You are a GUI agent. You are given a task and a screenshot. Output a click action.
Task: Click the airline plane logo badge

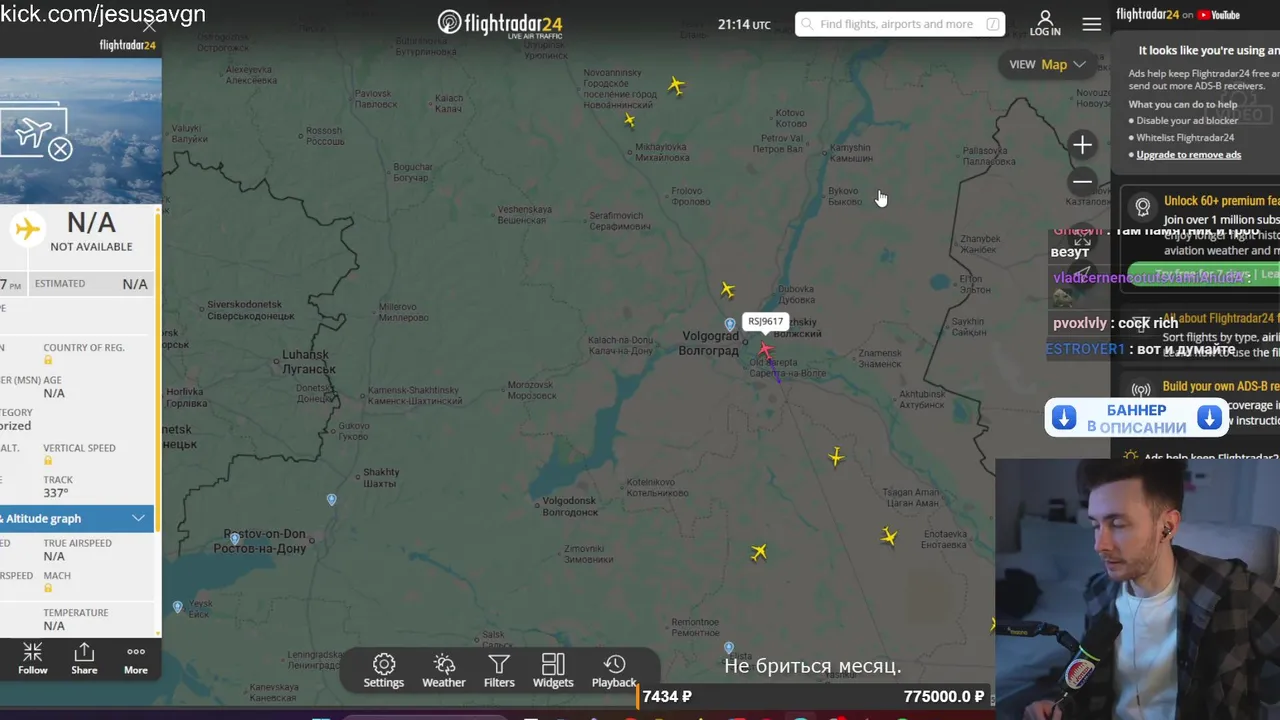point(27,229)
